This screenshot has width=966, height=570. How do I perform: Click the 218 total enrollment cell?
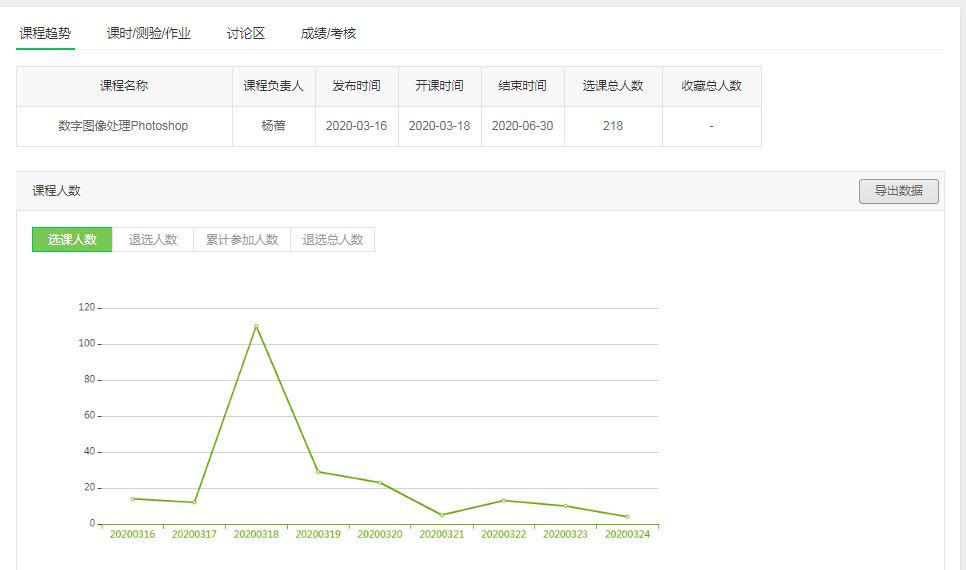click(x=613, y=126)
